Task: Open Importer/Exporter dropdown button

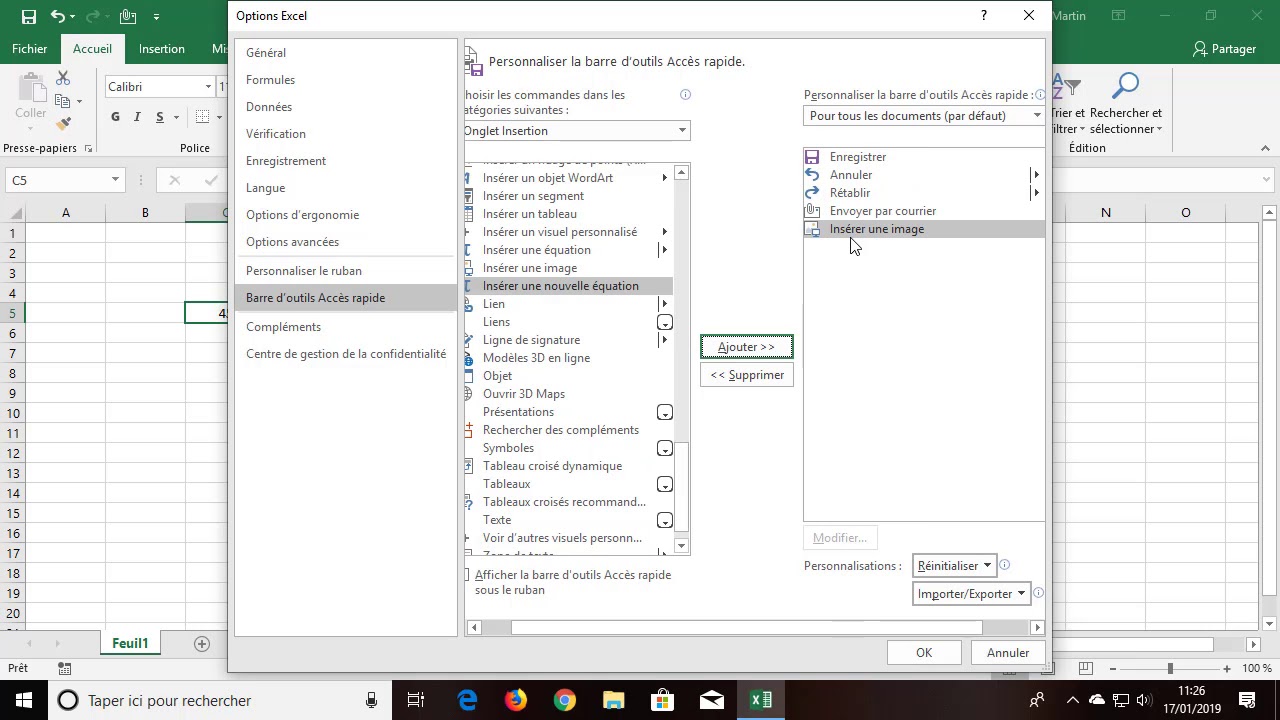Action: (x=971, y=594)
